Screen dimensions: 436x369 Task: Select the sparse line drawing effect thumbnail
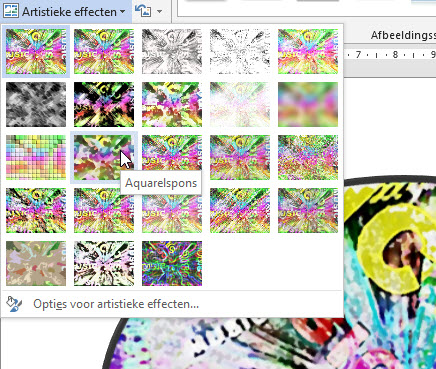point(240,51)
